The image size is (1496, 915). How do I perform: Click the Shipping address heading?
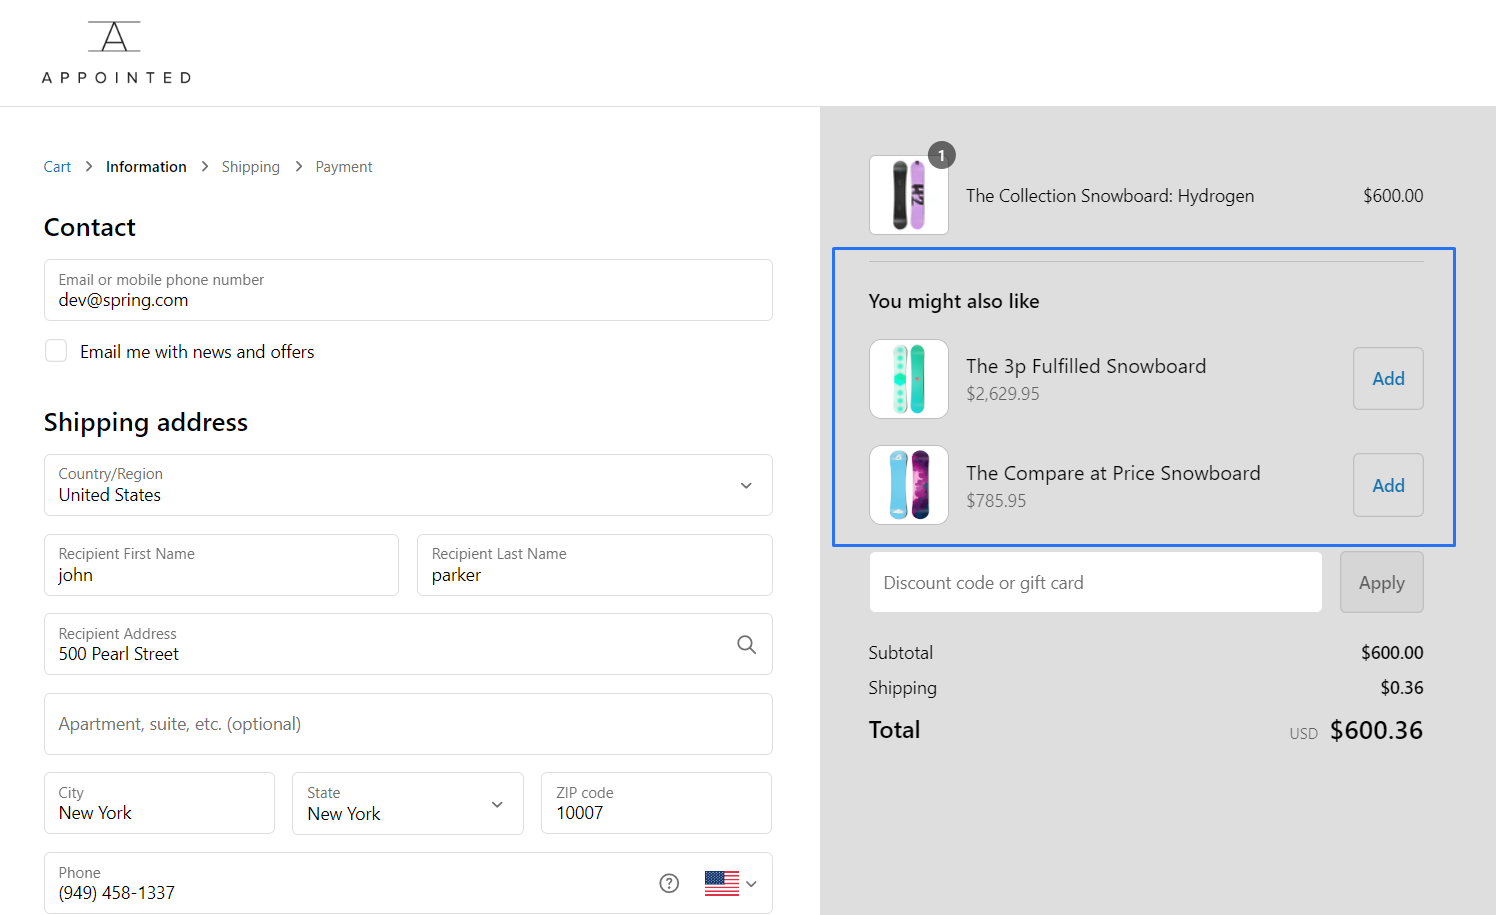[x=146, y=423]
